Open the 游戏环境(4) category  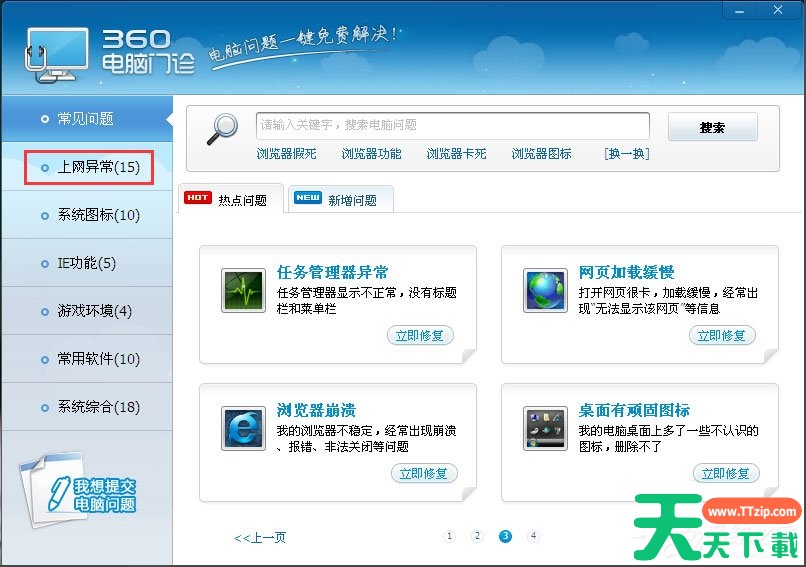[86, 311]
